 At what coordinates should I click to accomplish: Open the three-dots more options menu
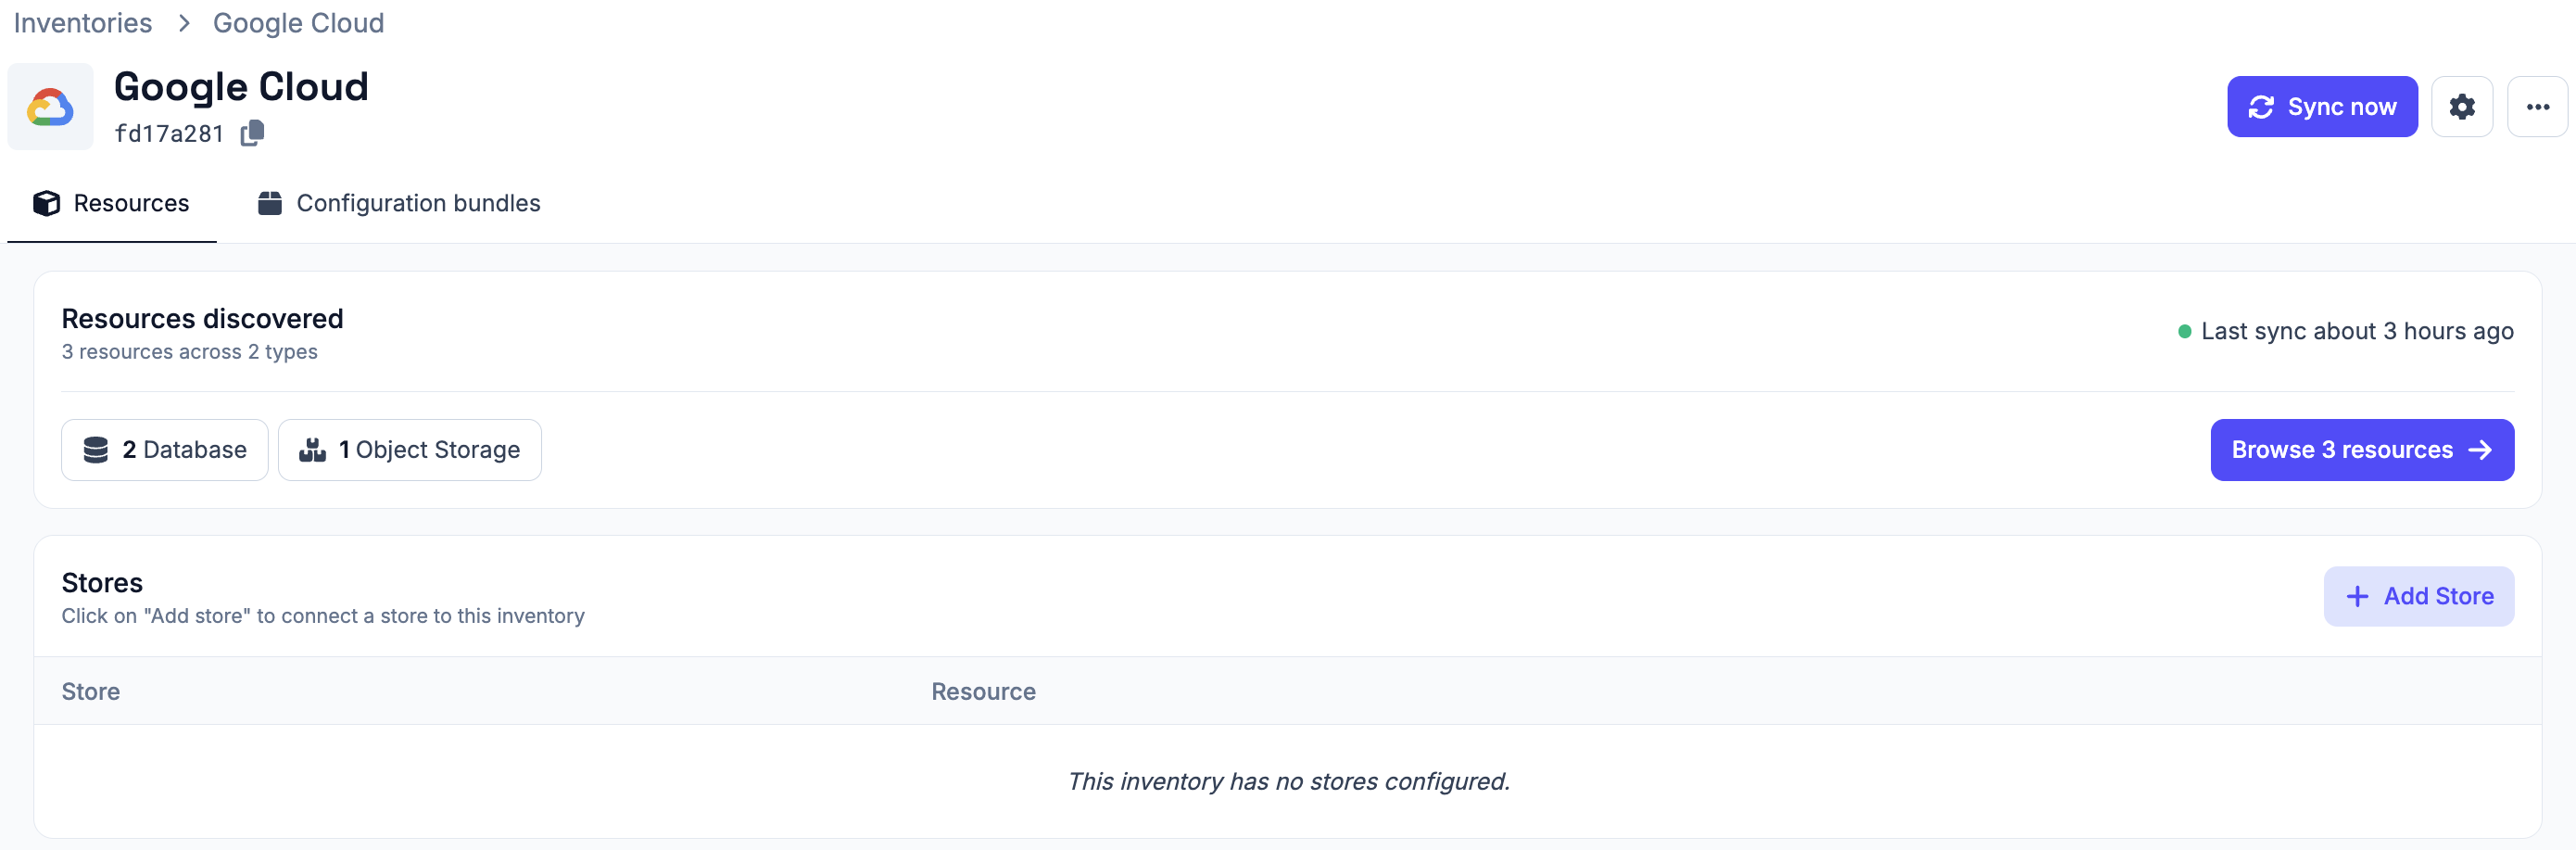tap(2537, 107)
